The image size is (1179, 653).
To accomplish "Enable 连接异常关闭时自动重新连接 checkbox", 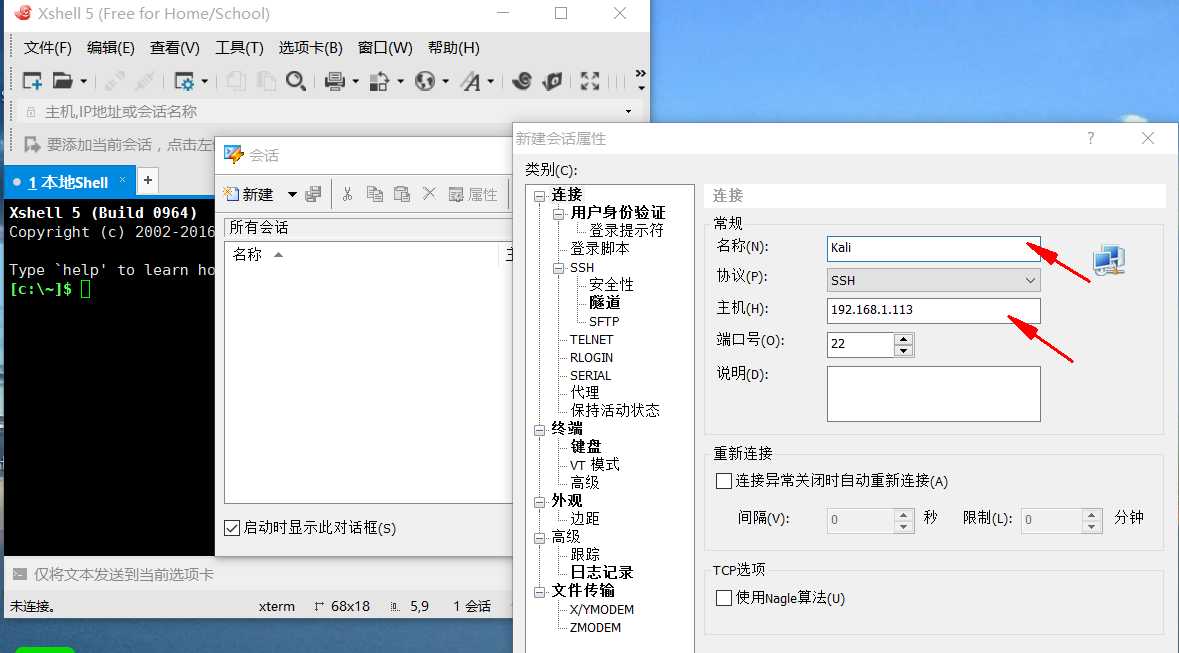I will point(724,481).
